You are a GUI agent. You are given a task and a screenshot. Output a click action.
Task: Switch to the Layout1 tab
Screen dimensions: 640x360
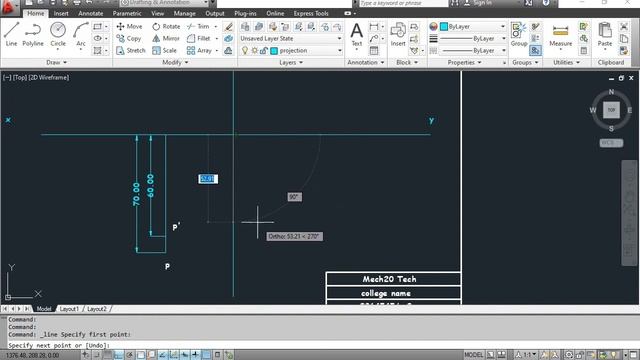[x=69, y=309]
